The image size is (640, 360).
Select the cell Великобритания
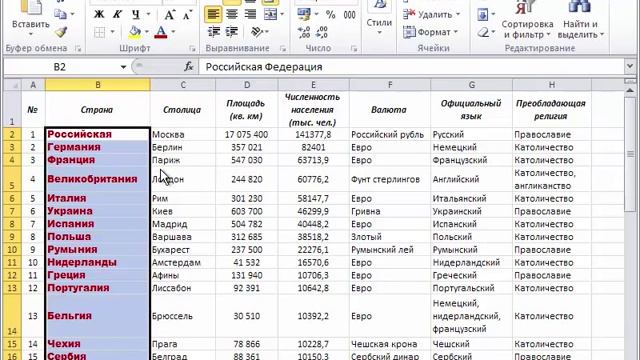coord(98,179)
